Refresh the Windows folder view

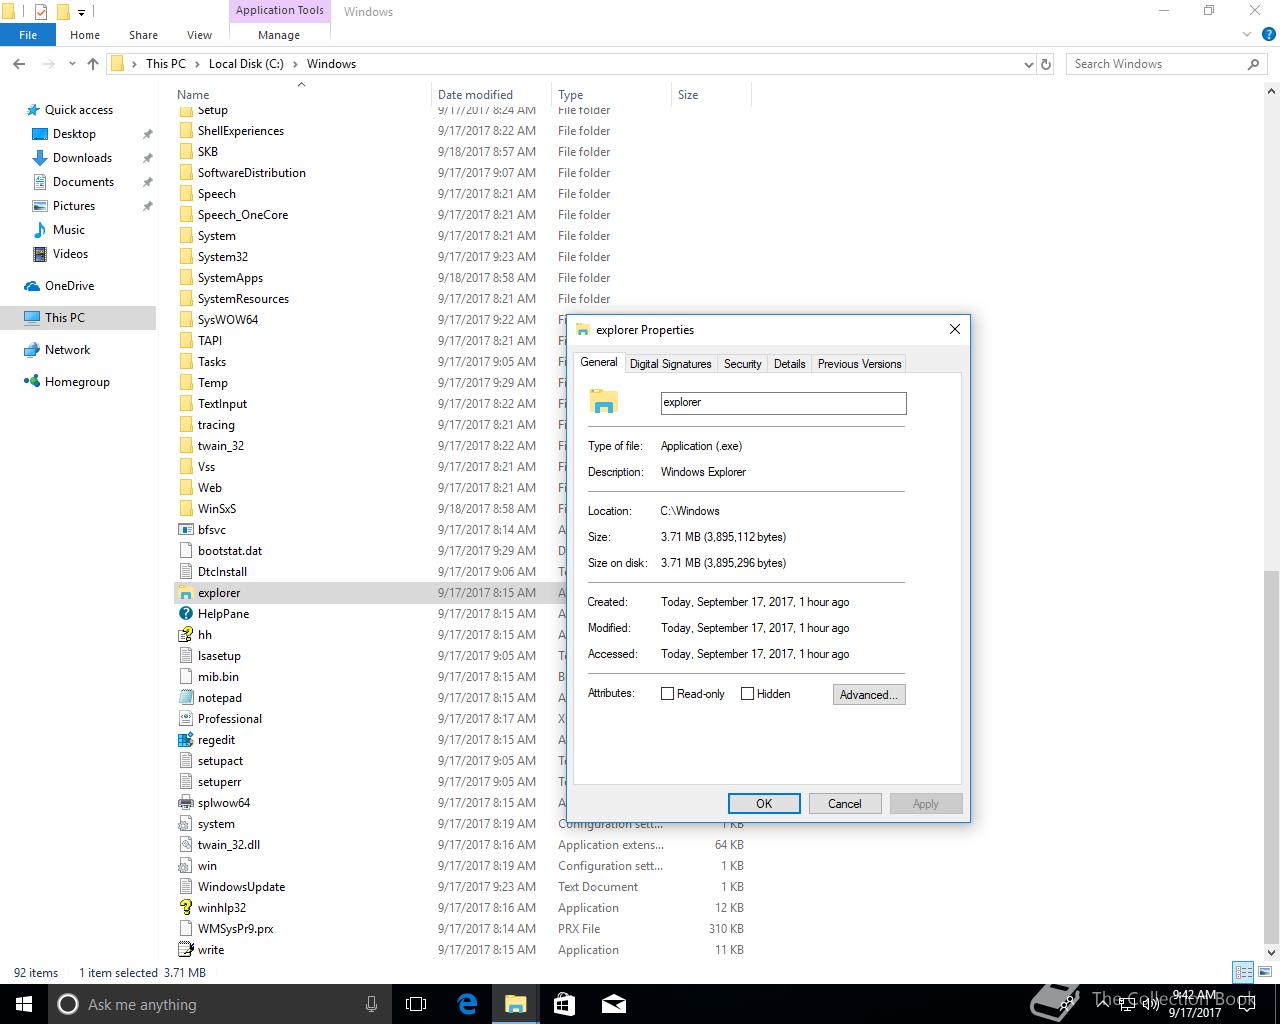1046,64
